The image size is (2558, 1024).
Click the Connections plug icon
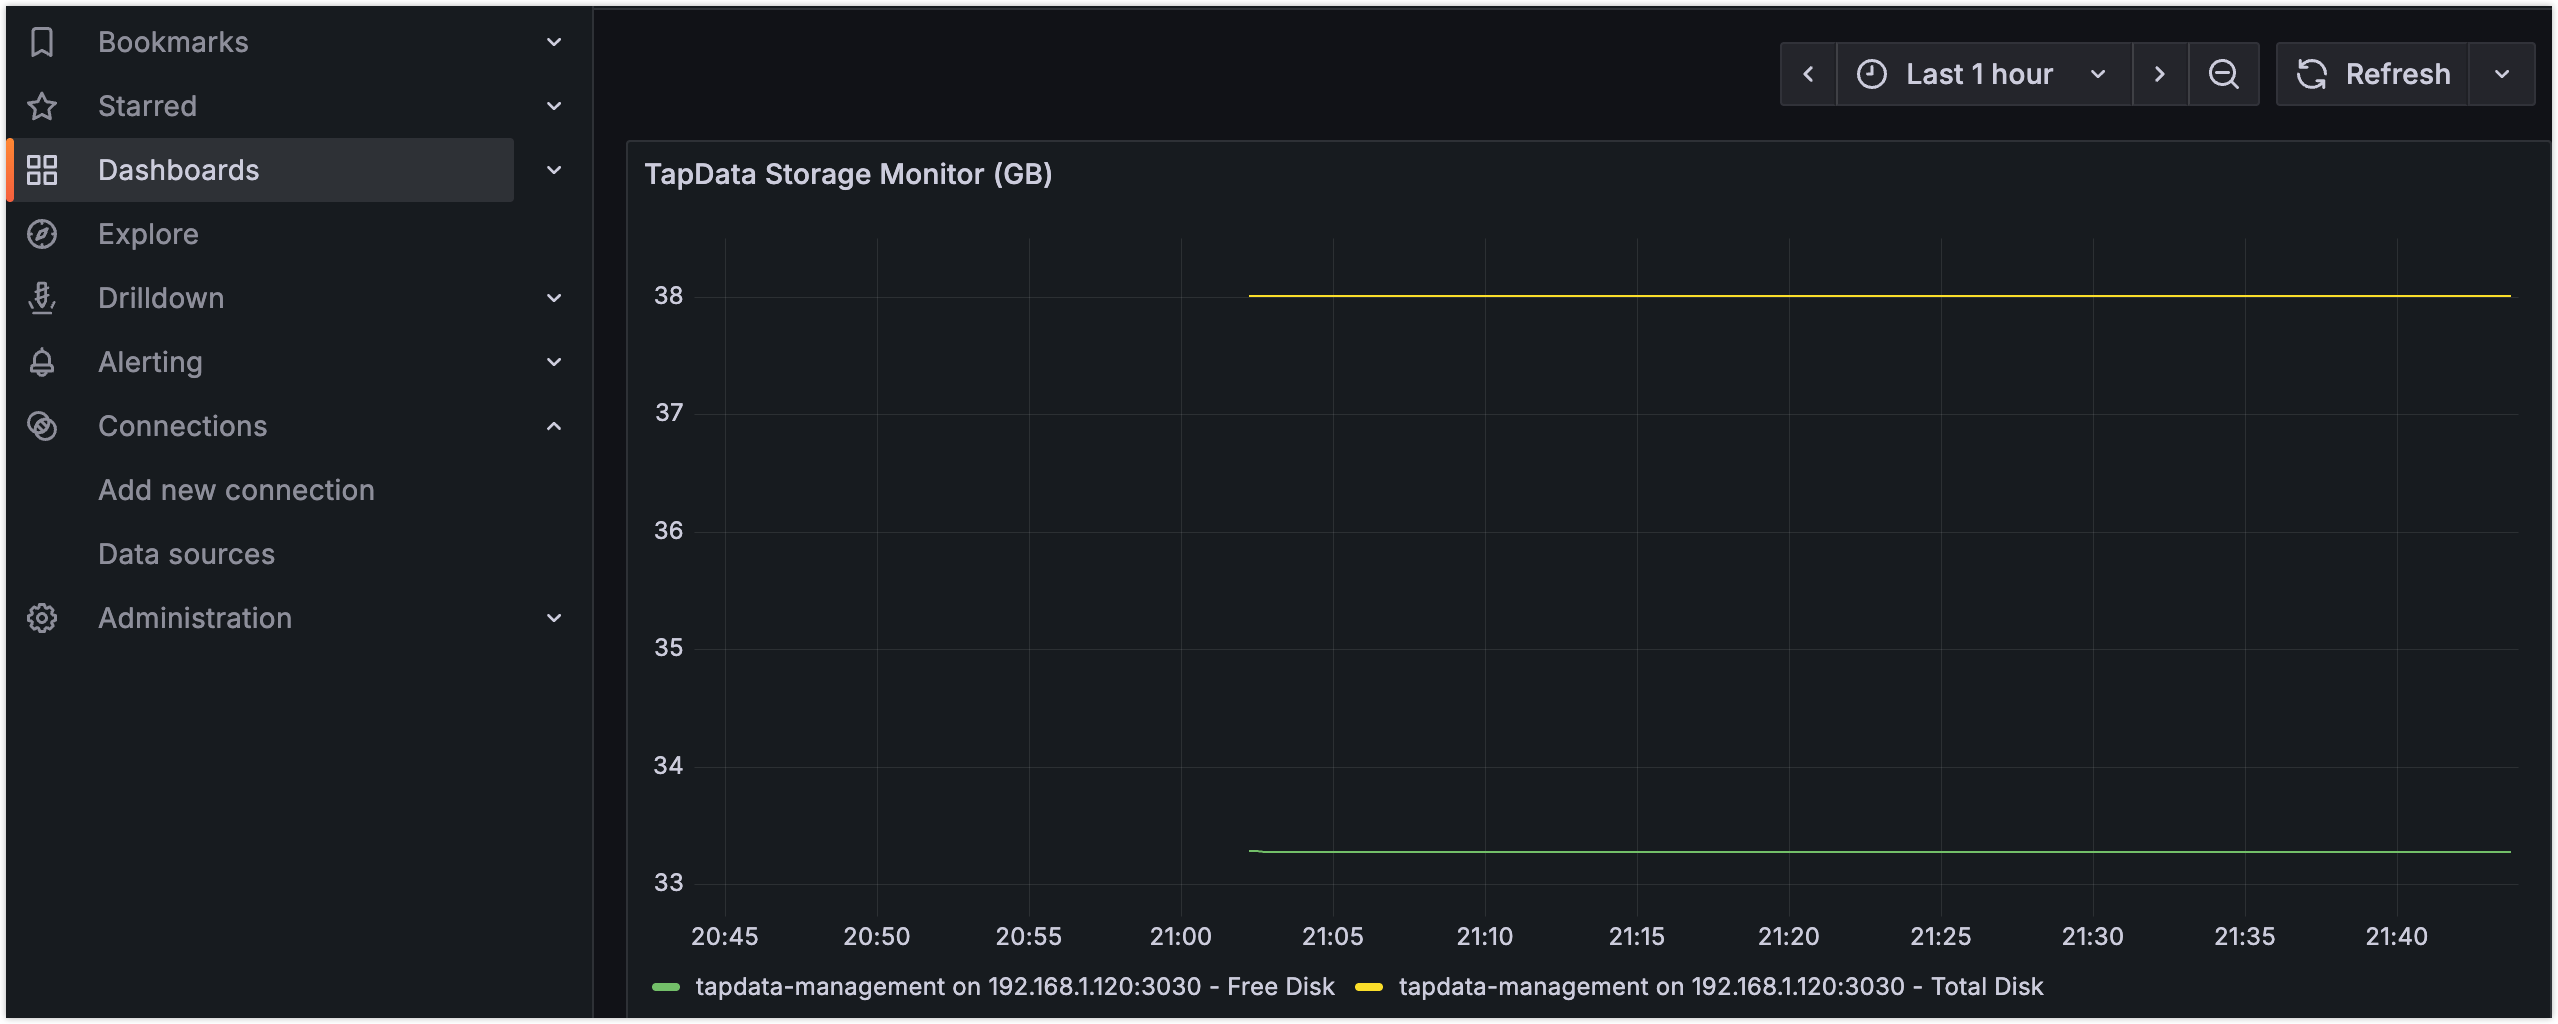pos(42,425)
